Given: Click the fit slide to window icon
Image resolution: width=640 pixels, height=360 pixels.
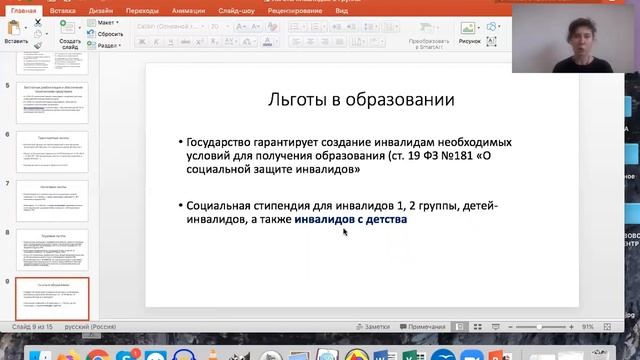Looking at the screenshot, I should coord(607,327).
